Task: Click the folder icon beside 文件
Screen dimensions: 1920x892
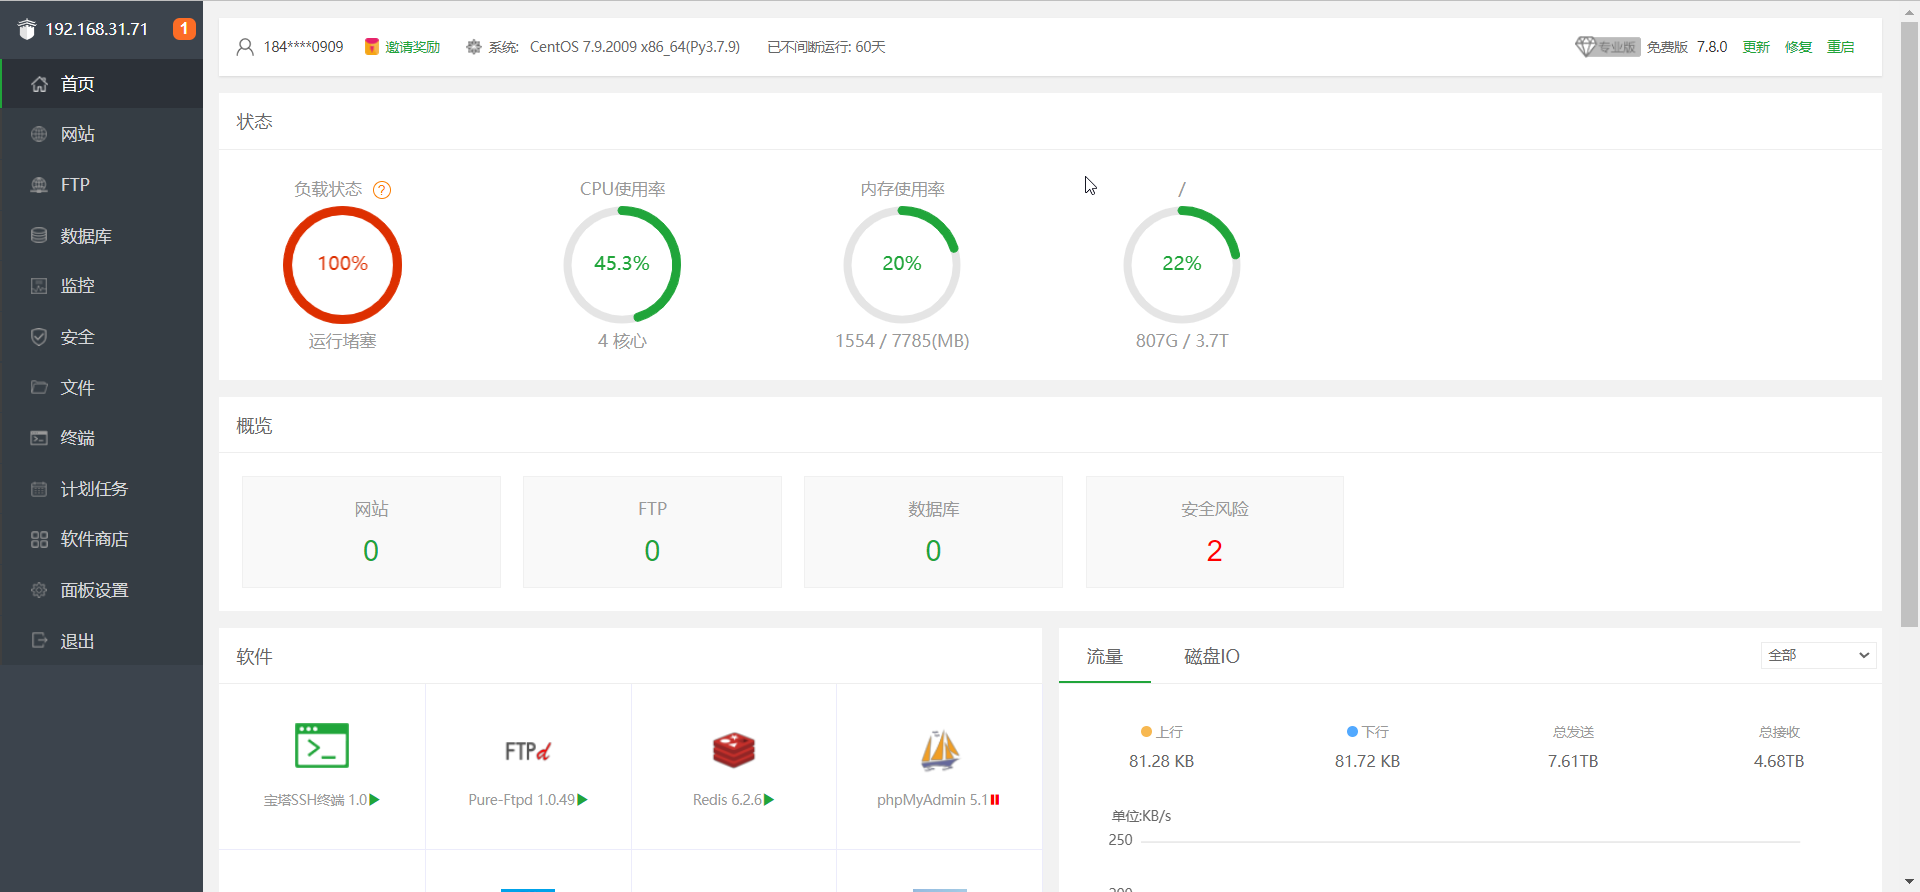Action: [x=39, y=387]
